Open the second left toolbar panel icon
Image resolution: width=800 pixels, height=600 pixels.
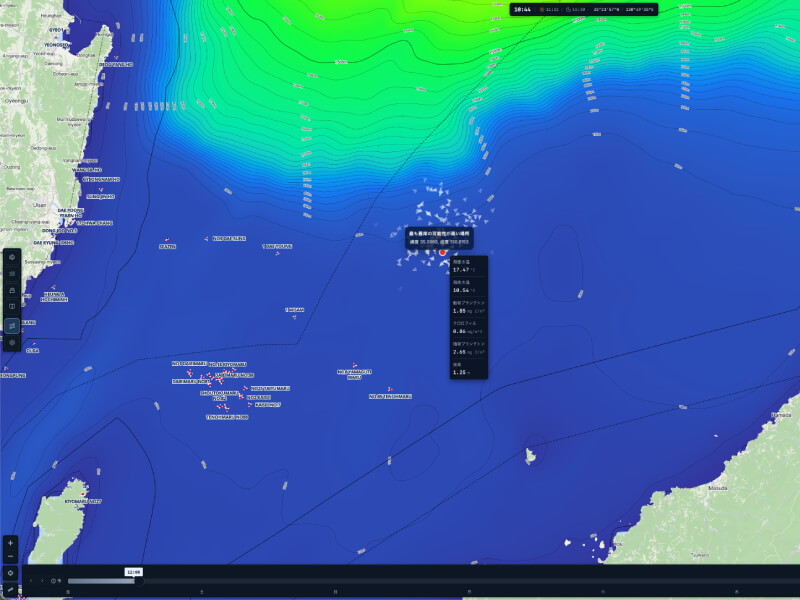pyautogui.click(x=12, y=274)
